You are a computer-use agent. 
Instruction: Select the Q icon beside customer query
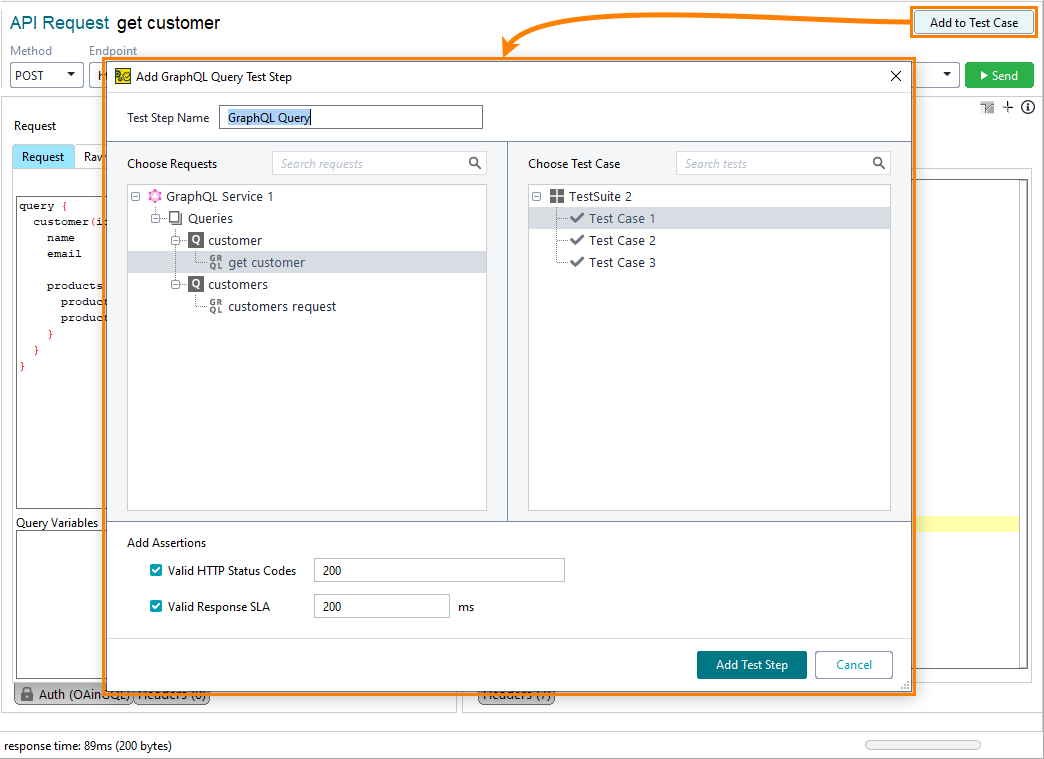point(197,240)
